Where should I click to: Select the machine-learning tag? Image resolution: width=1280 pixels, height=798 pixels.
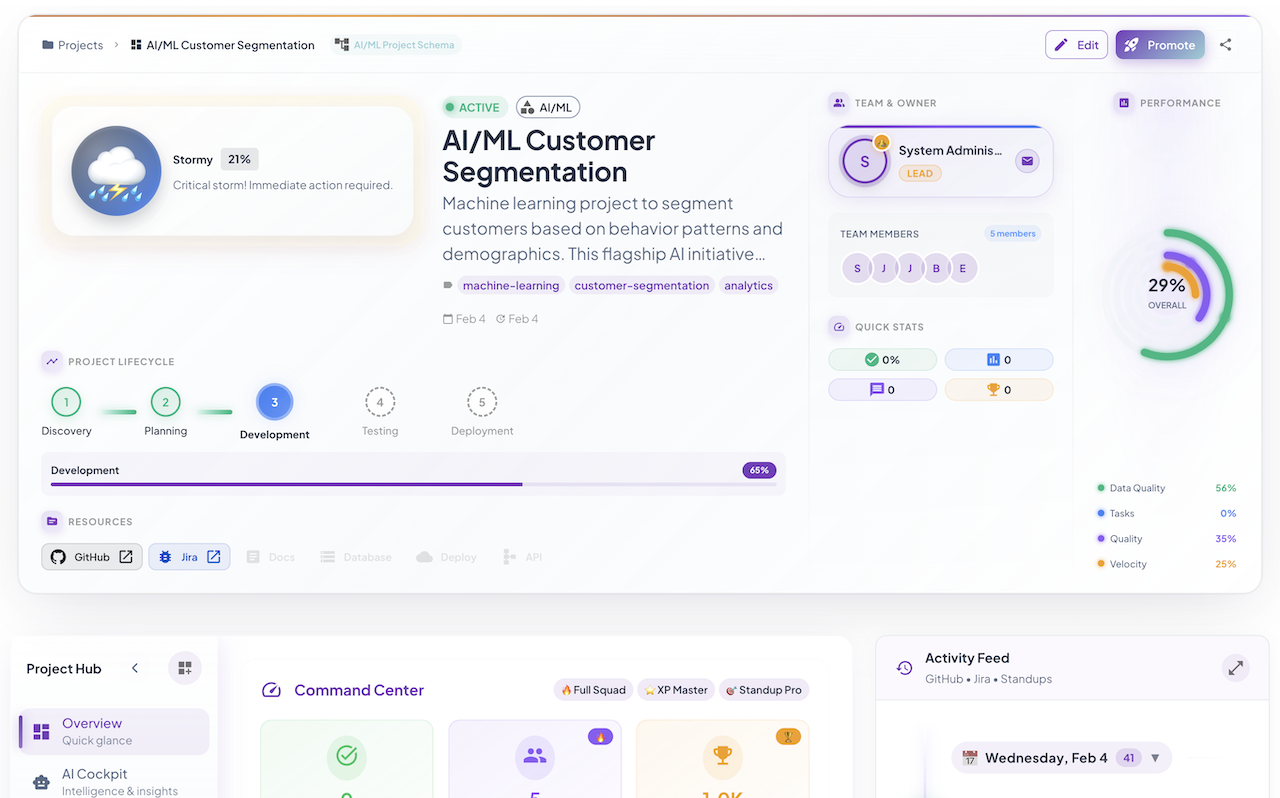pos(511,285)
